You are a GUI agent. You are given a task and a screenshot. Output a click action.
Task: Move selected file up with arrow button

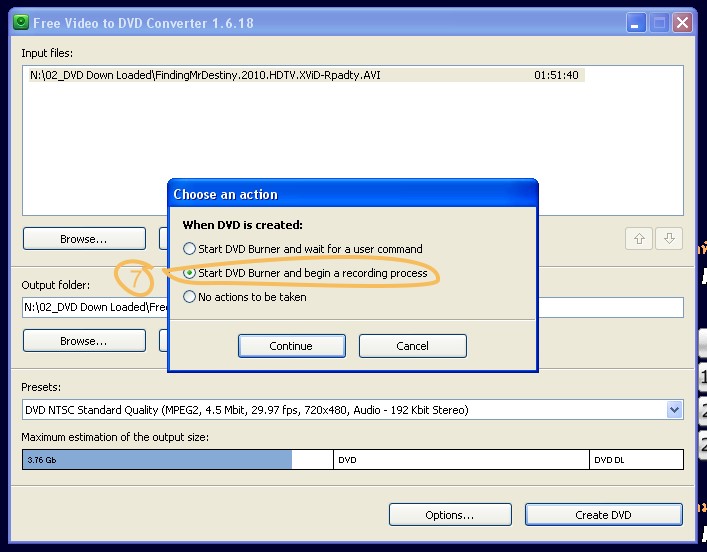tap(639, 239)
